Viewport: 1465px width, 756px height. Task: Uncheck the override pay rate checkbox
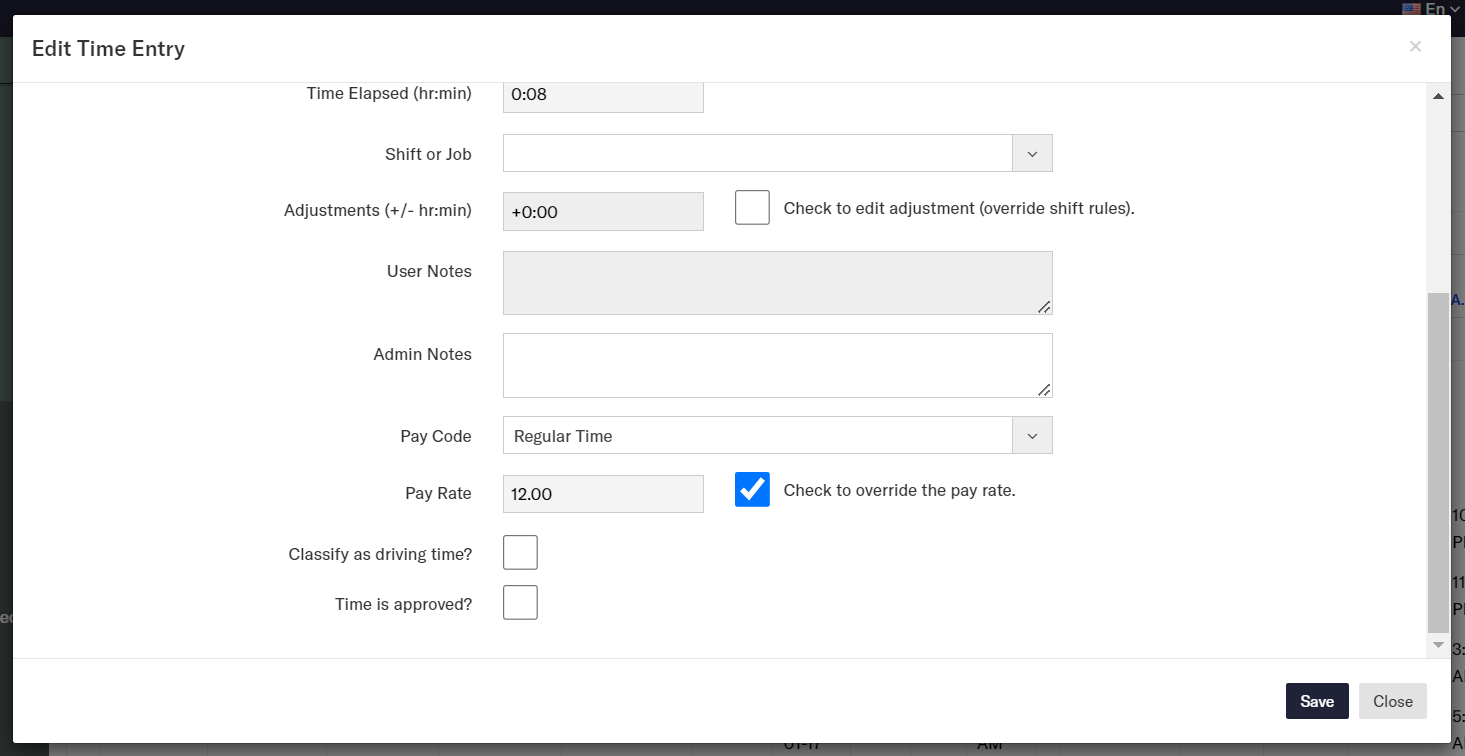(752, 490)
